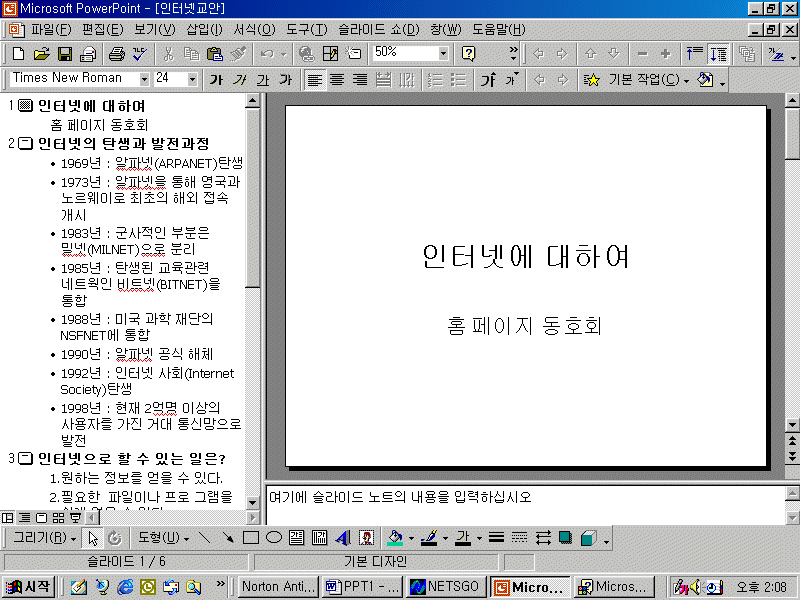Open the zoom percentage dropdown showing 50%

(x=443, y=53)
